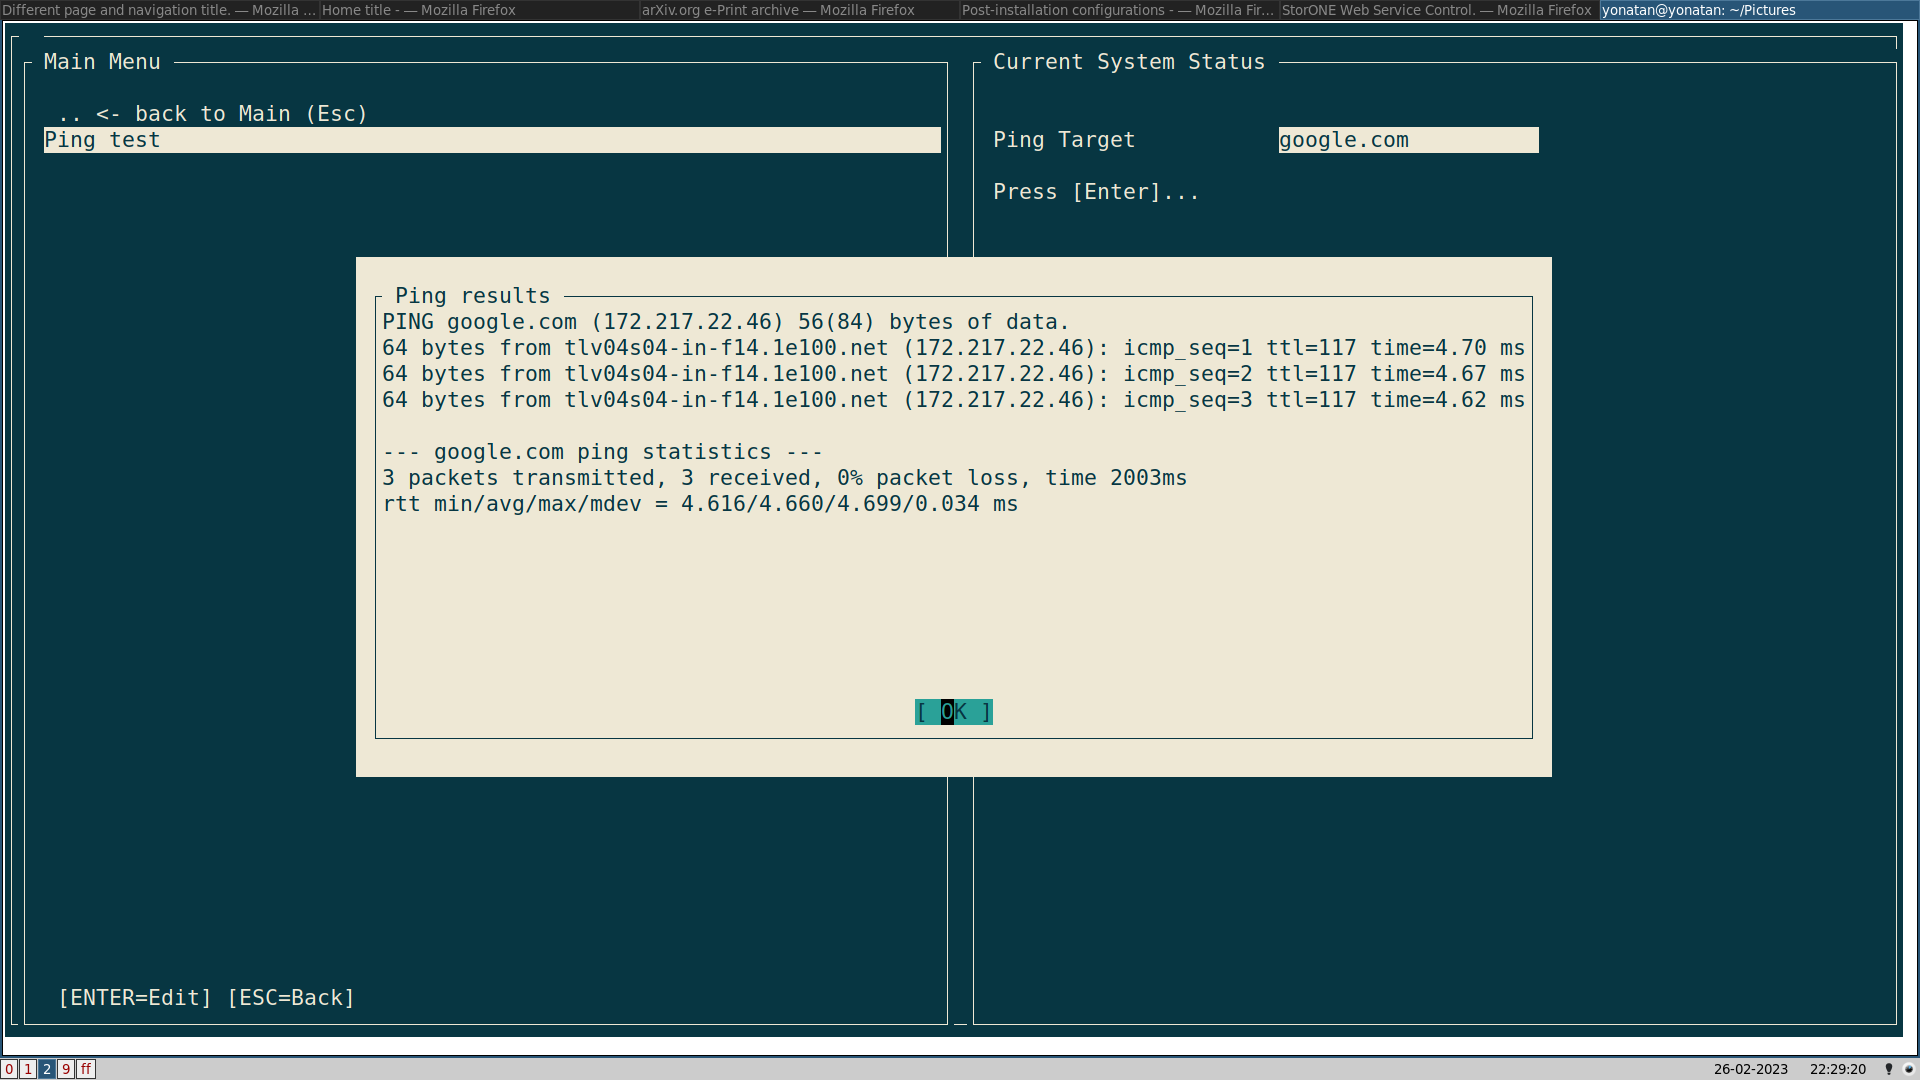The height and width of the screenshot is (1080, 1920).
Task: Click the ESC=Back hint
Action: click(291, 998)
